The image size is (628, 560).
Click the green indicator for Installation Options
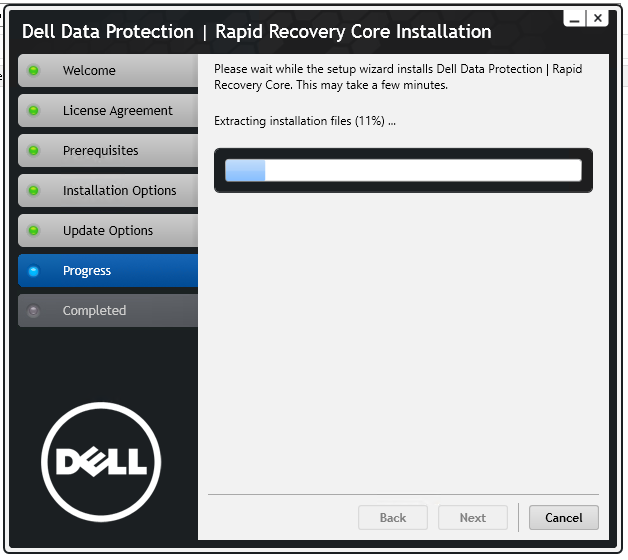click(34, 191)
